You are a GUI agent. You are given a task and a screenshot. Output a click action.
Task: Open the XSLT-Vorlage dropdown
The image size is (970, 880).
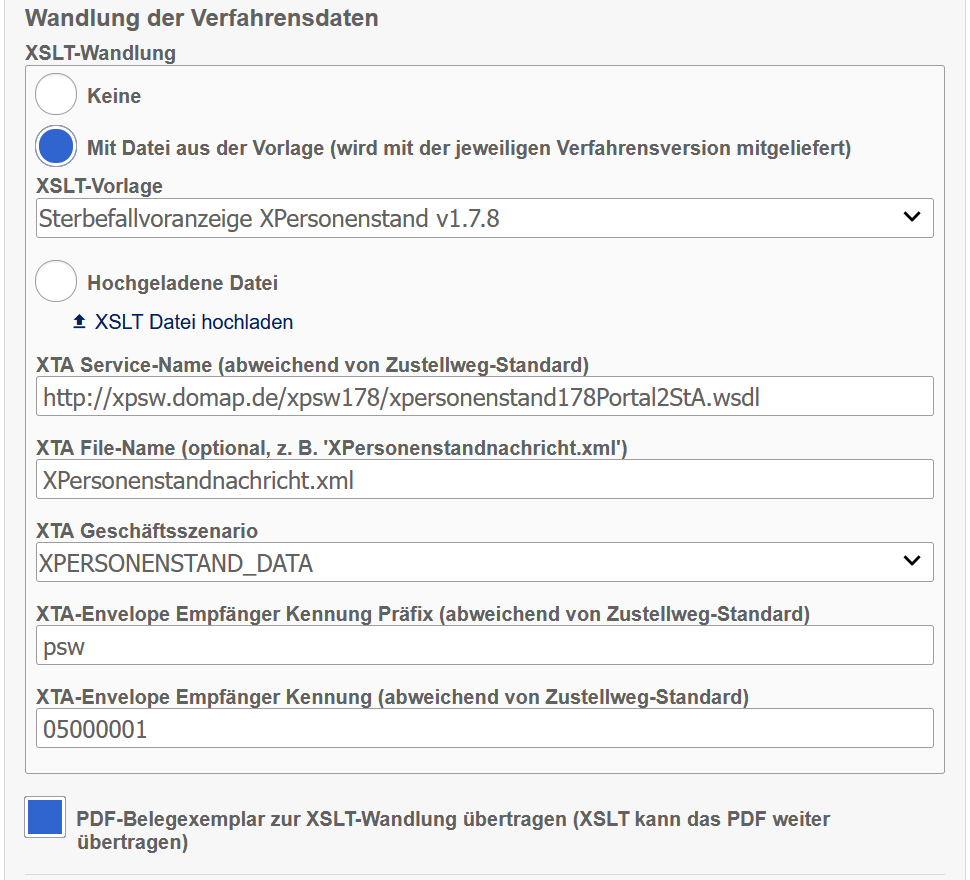(470, 218)
